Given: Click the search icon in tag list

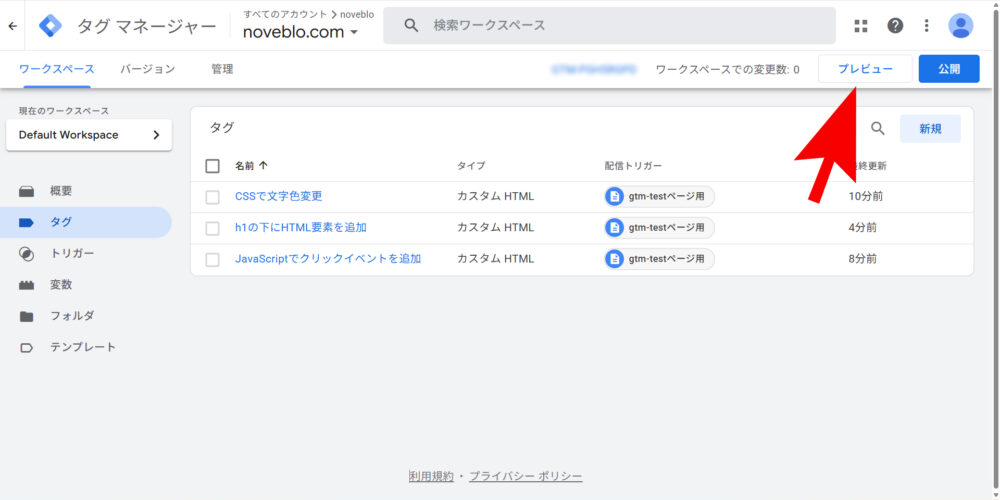Looking at the screenshot, I should pos(878,128).
